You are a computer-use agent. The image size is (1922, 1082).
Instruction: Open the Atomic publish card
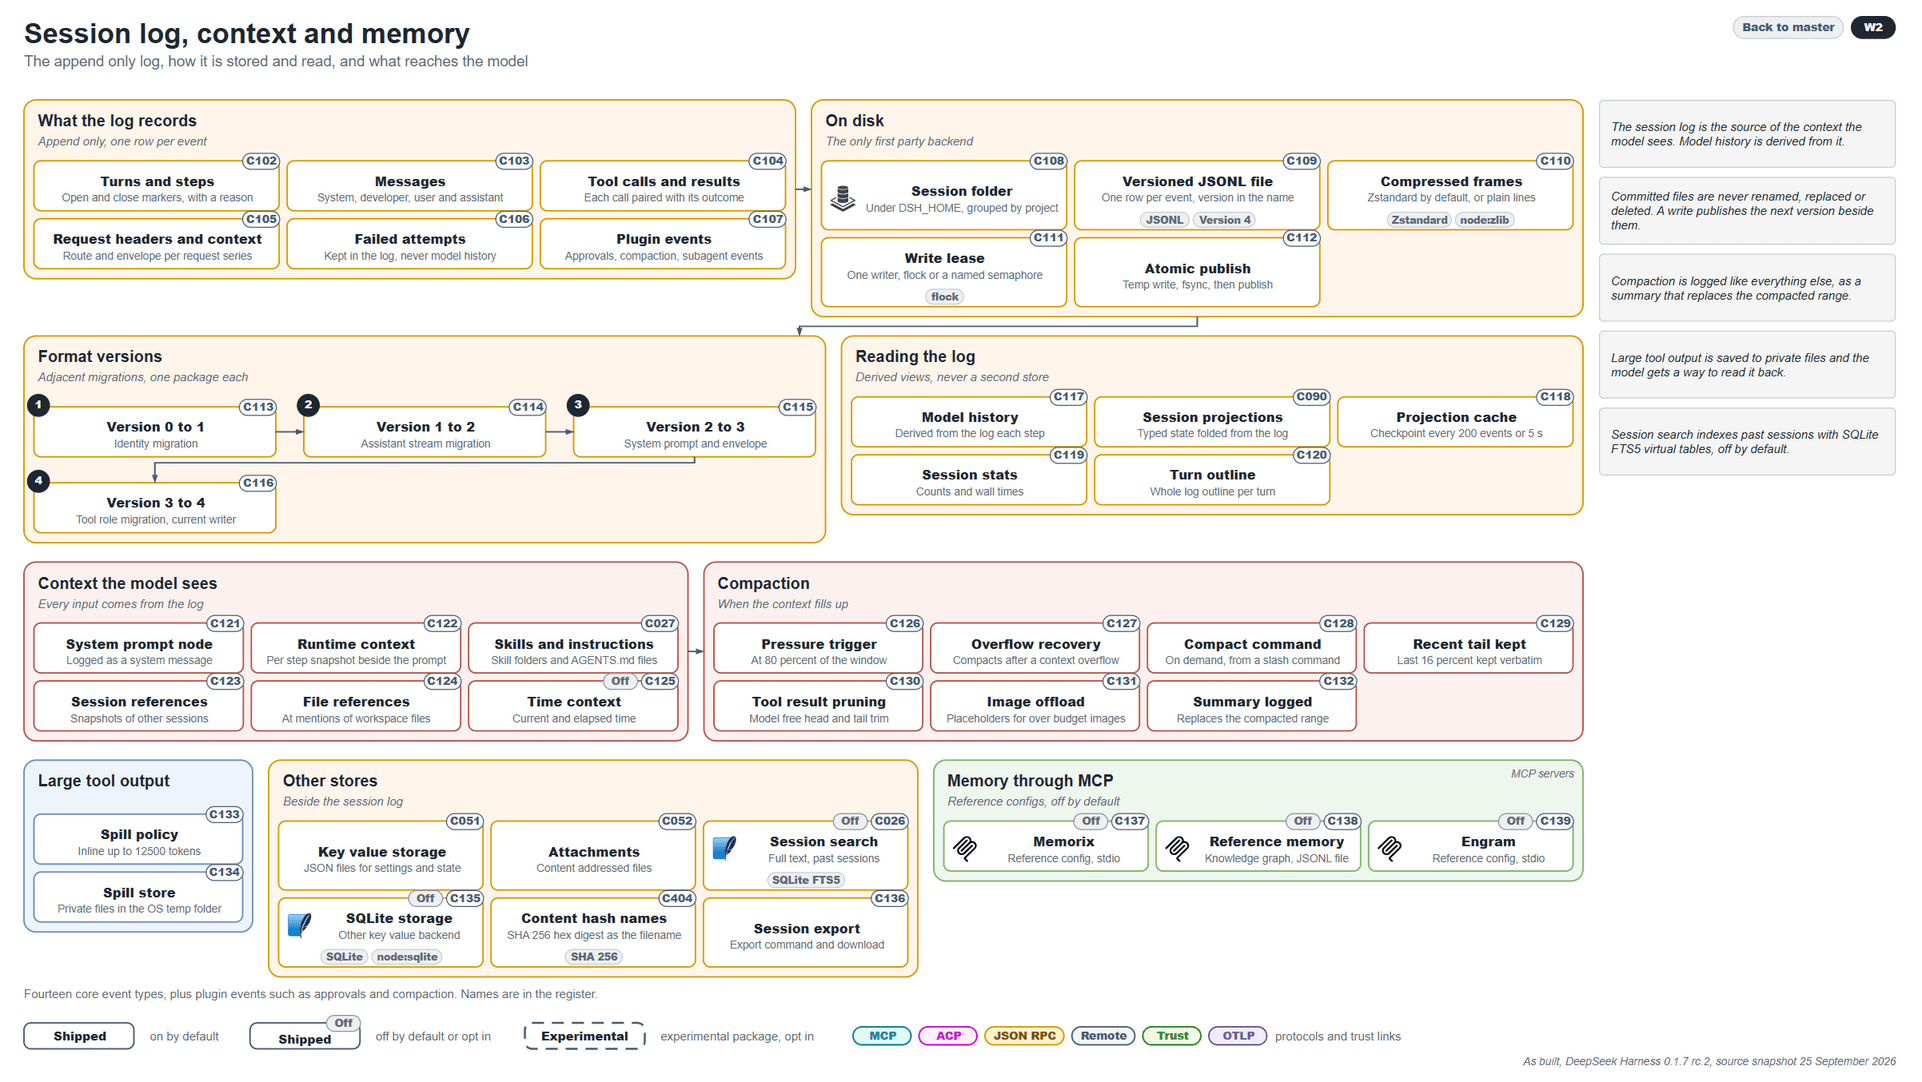[1197, 273]
